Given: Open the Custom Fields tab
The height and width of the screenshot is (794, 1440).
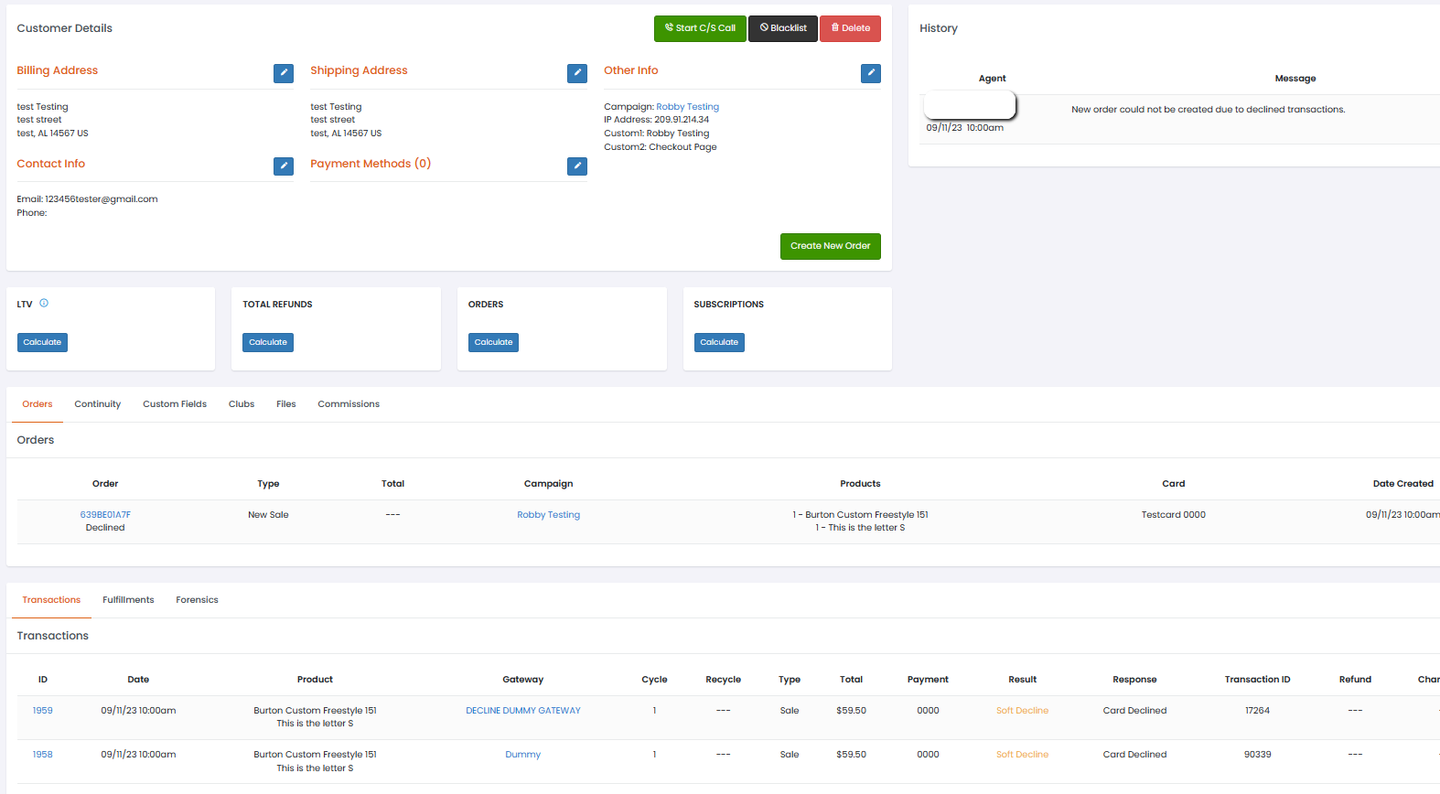Looking at the screenshot, I should point(175,404).
